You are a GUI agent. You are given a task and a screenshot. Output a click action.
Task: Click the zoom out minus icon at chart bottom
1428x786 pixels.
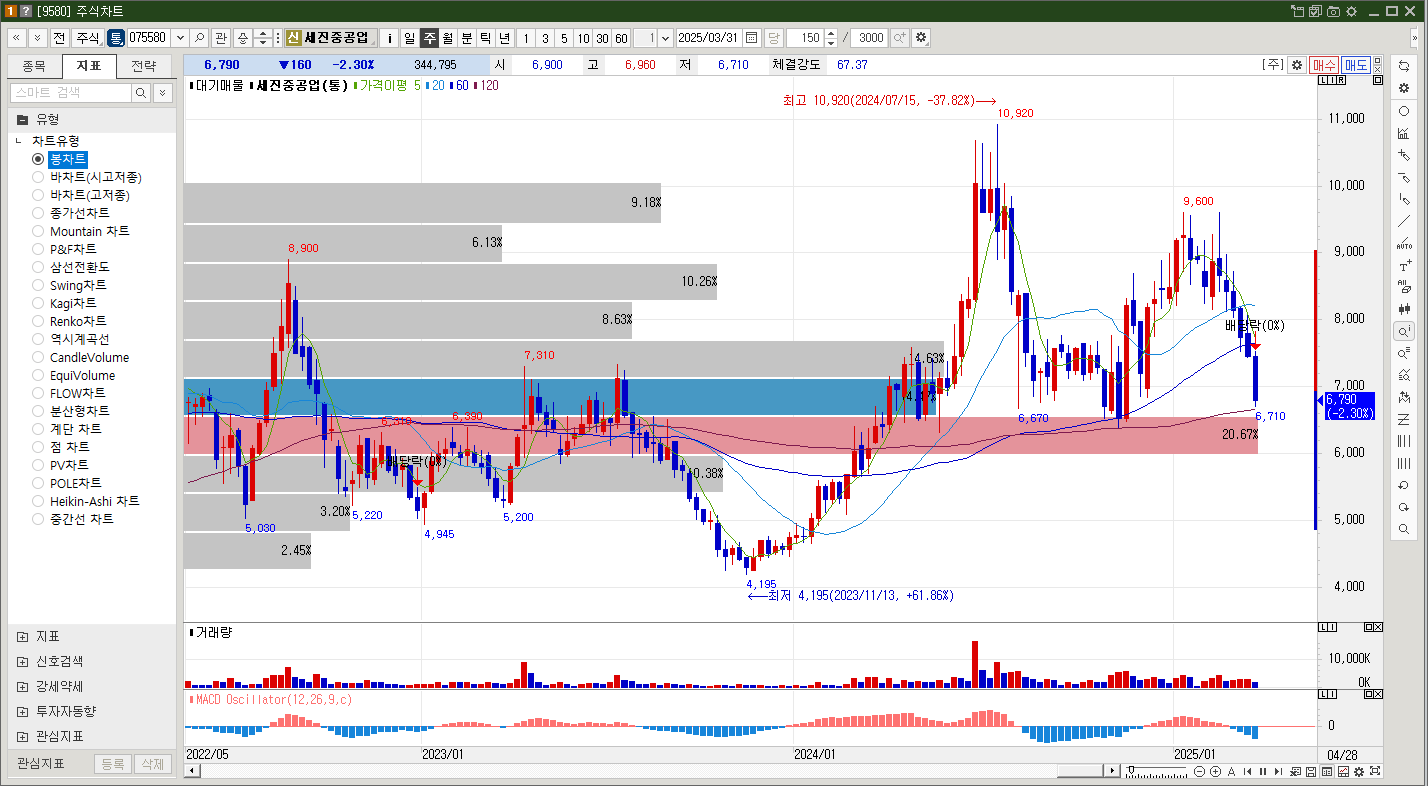pos(1199,771)
